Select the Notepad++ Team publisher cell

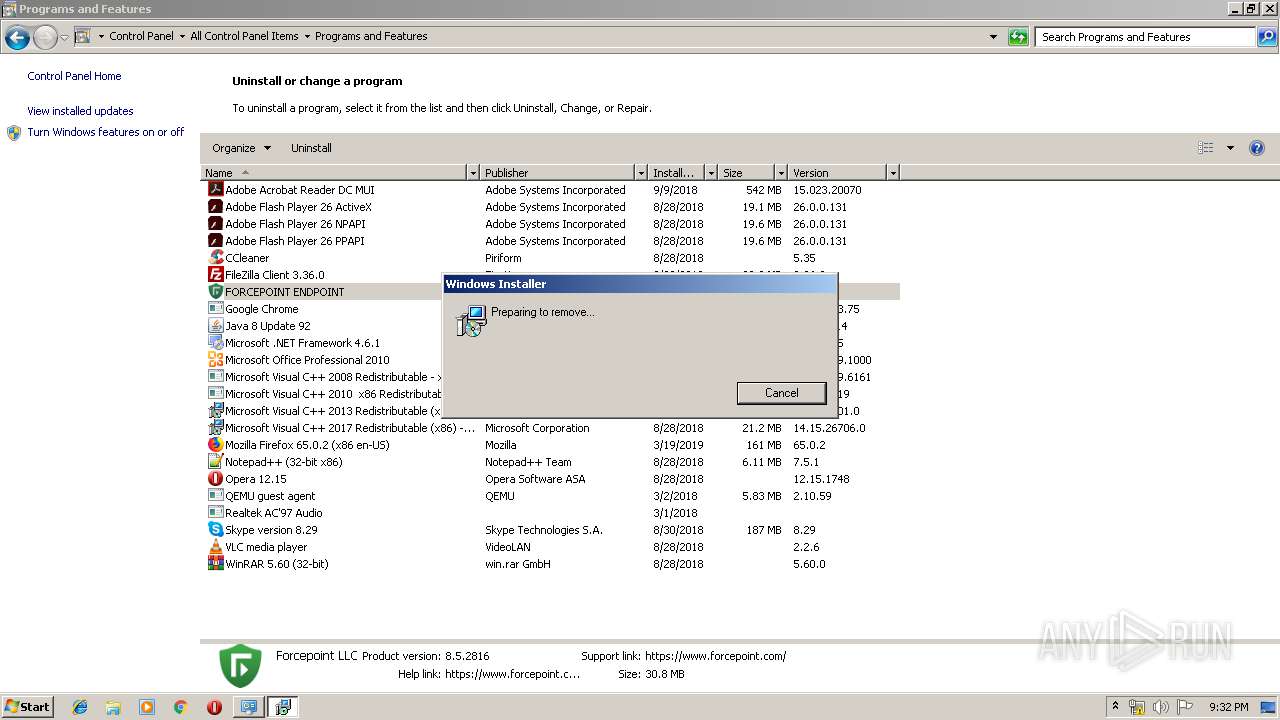click(528, 462)
